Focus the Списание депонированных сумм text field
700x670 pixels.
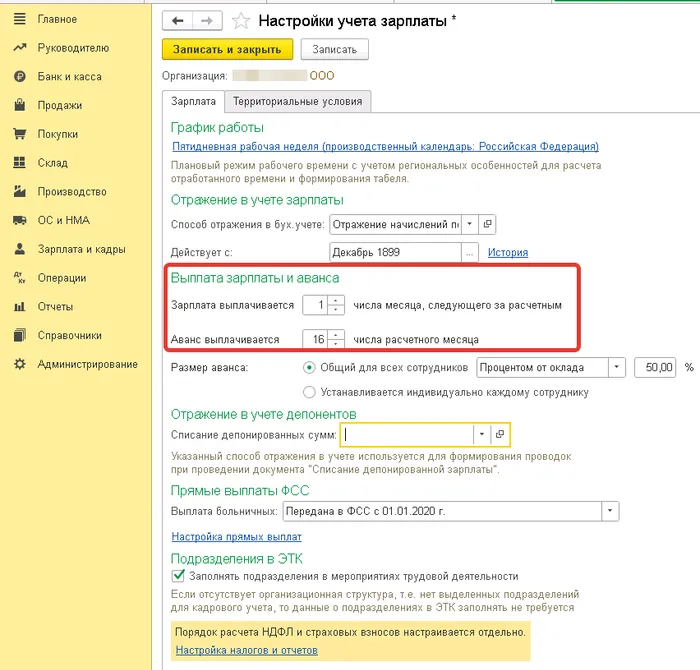(407, 434)
